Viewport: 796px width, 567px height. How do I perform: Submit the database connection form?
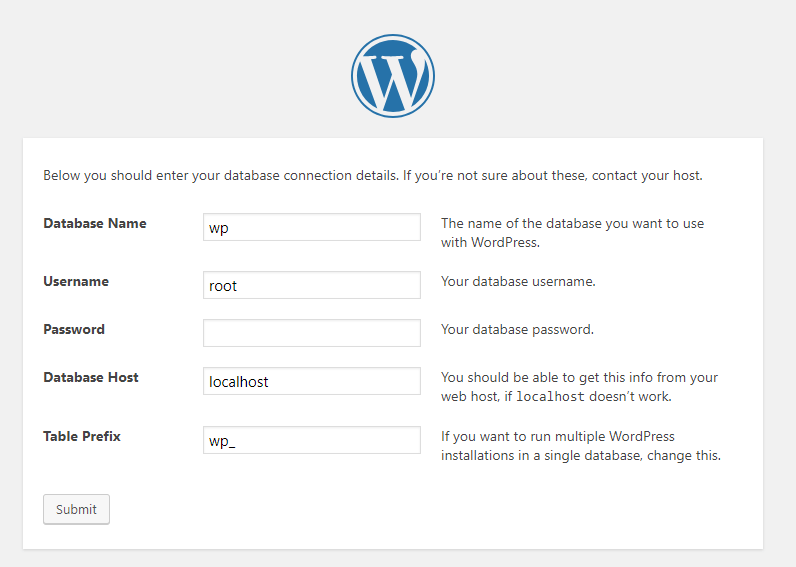coord(76,509)
